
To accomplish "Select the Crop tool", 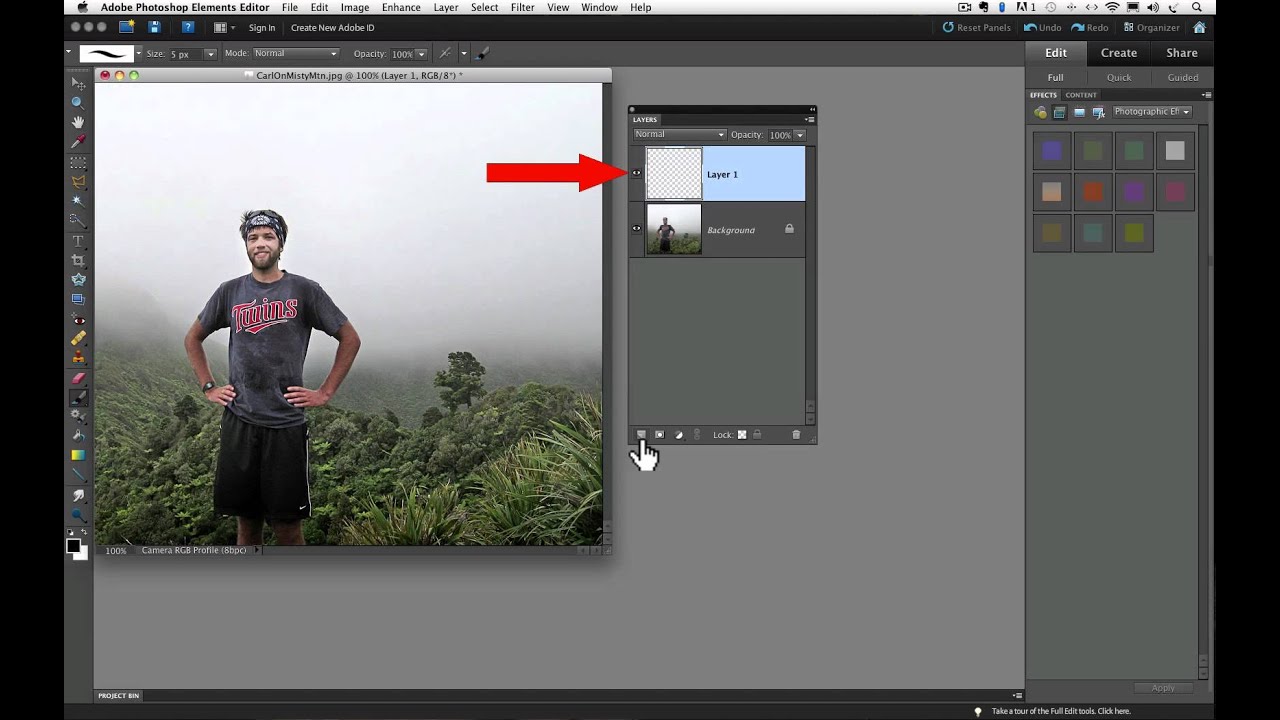I will [78, 260].
